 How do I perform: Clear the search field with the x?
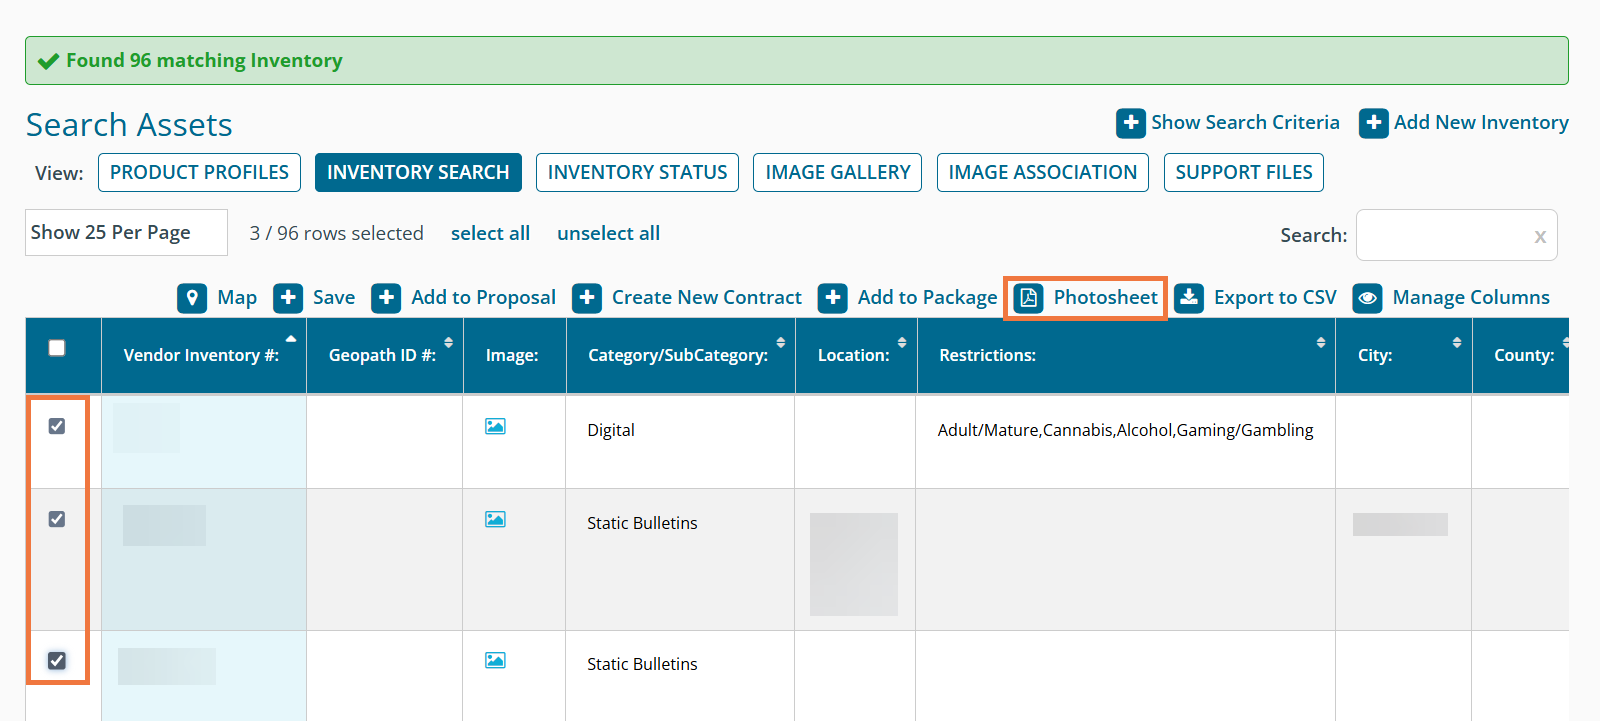(x=1540, y=236)
